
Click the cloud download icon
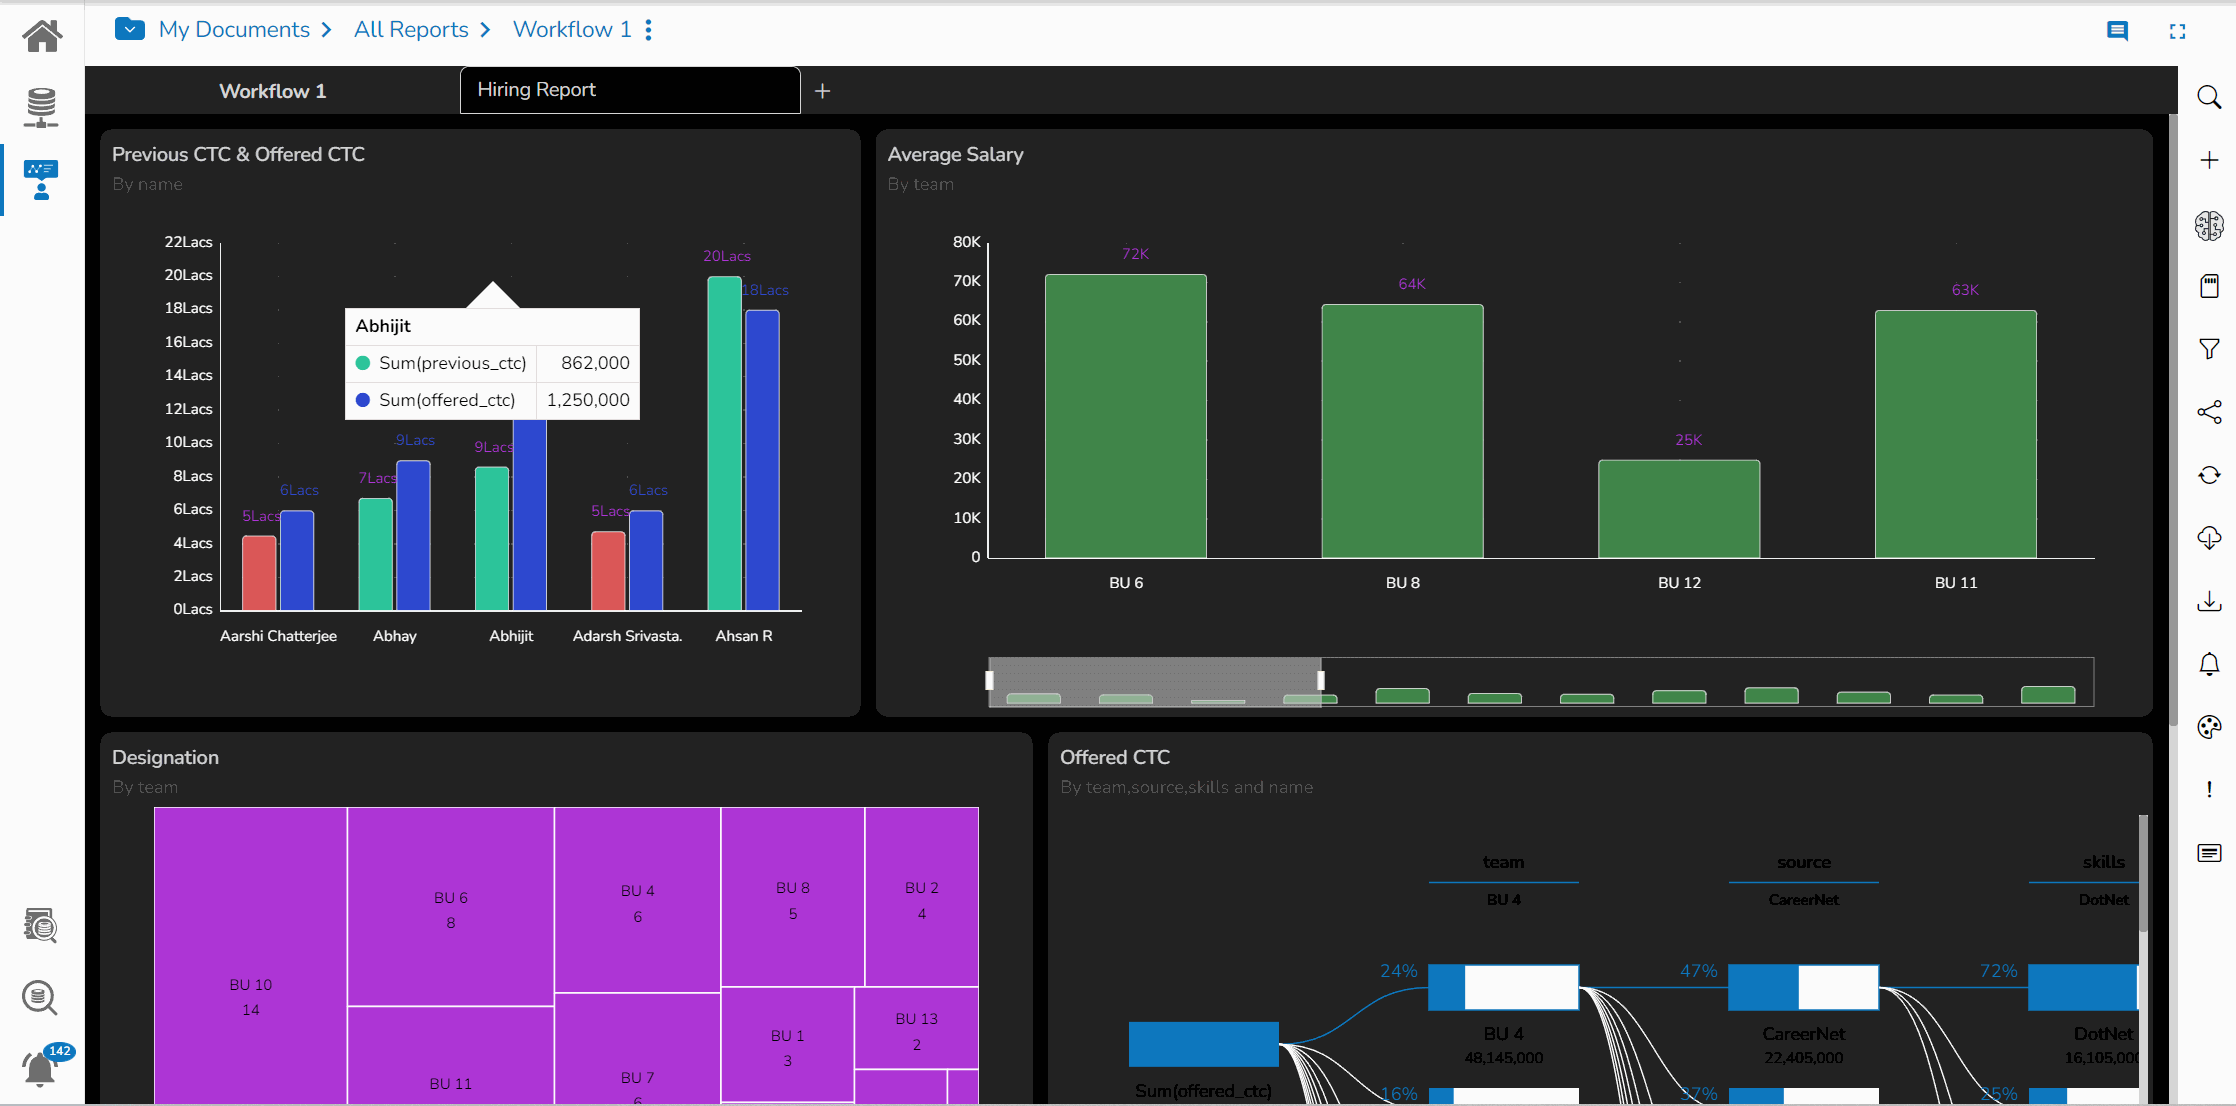2209,538
